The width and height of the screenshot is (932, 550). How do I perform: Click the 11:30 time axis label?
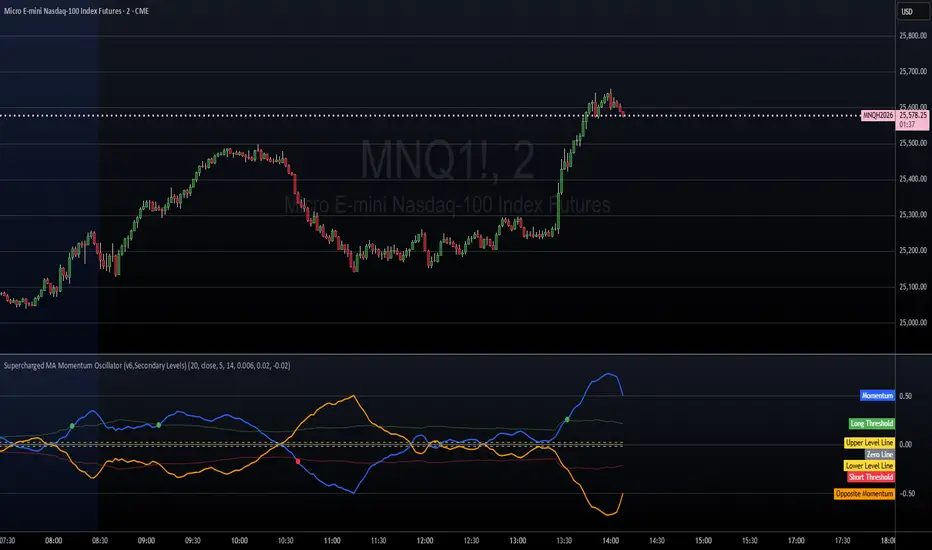379,540
